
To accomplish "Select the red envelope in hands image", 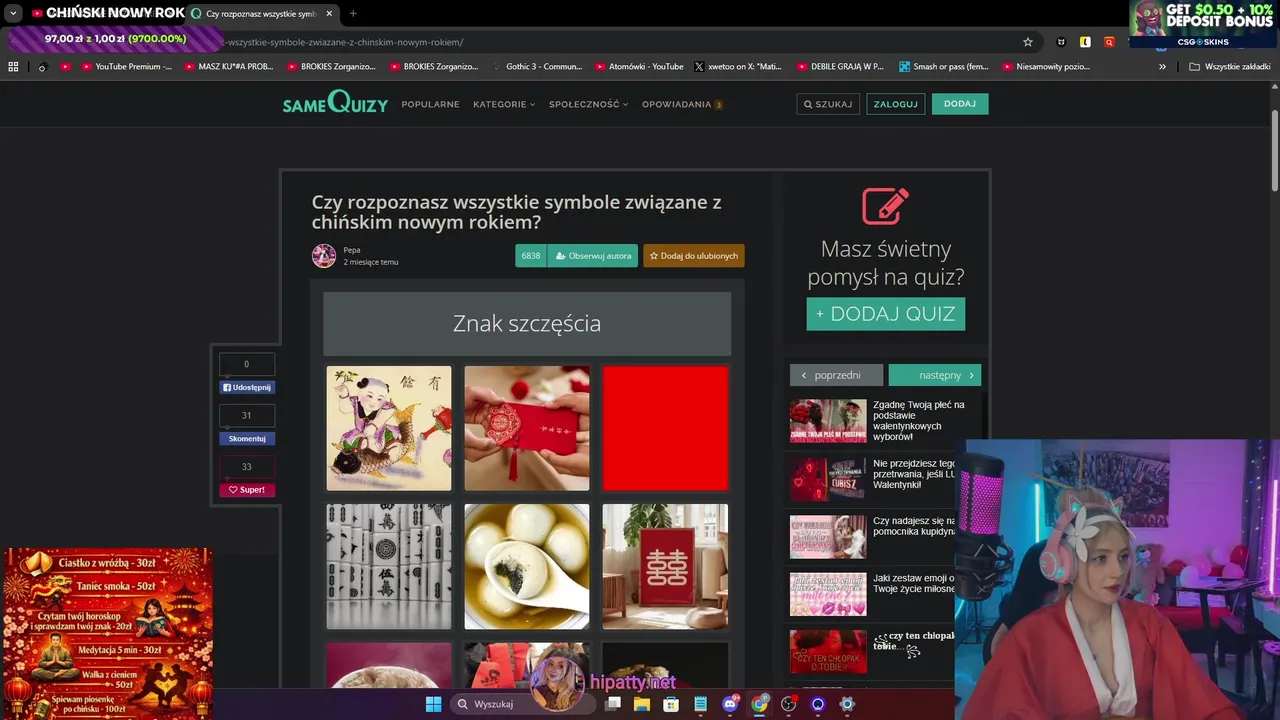I will (x=527, y=428).
